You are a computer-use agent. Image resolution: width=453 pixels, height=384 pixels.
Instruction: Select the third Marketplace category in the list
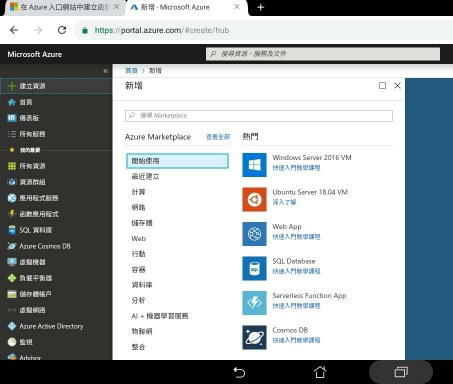(138, 192)
